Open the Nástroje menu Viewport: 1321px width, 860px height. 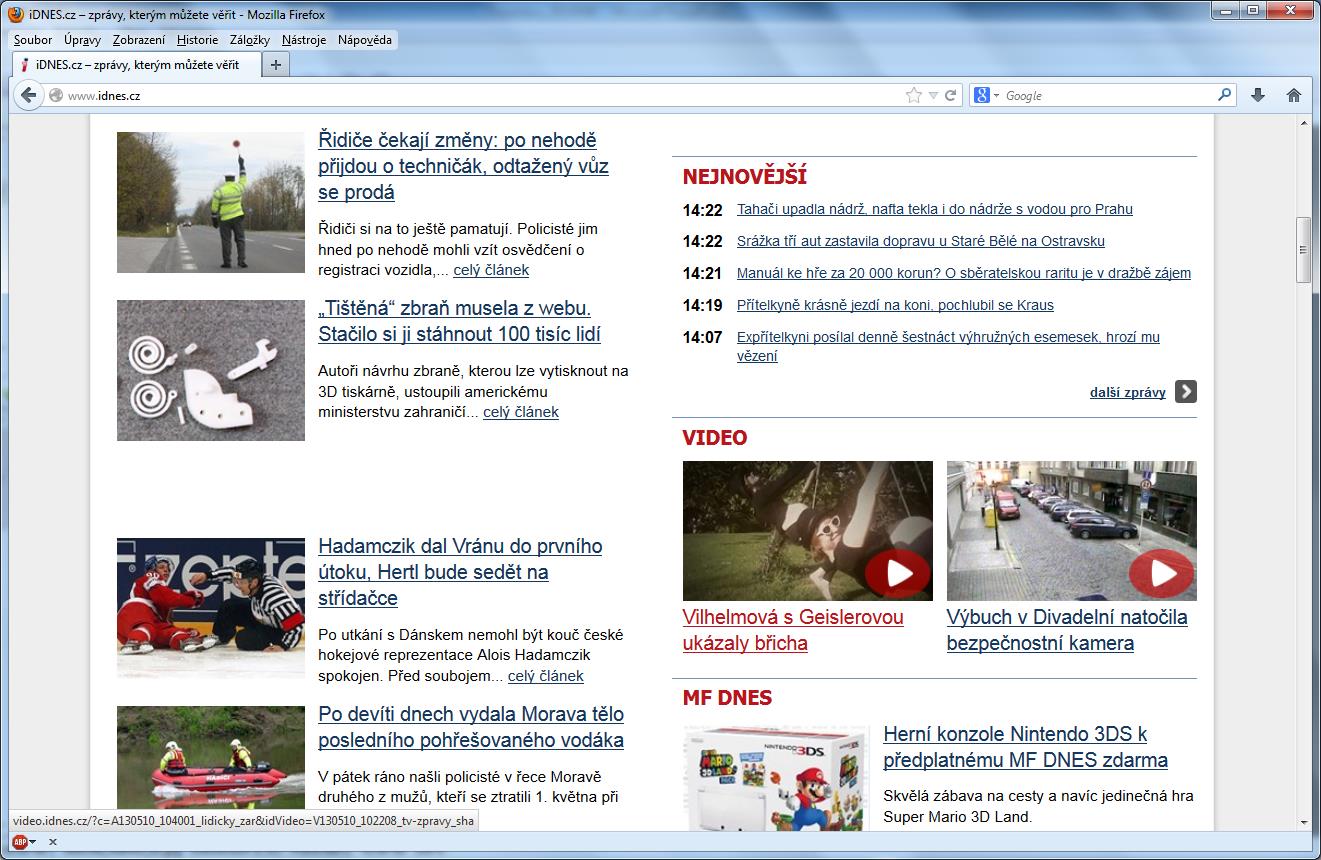click(x=304, y=40)
